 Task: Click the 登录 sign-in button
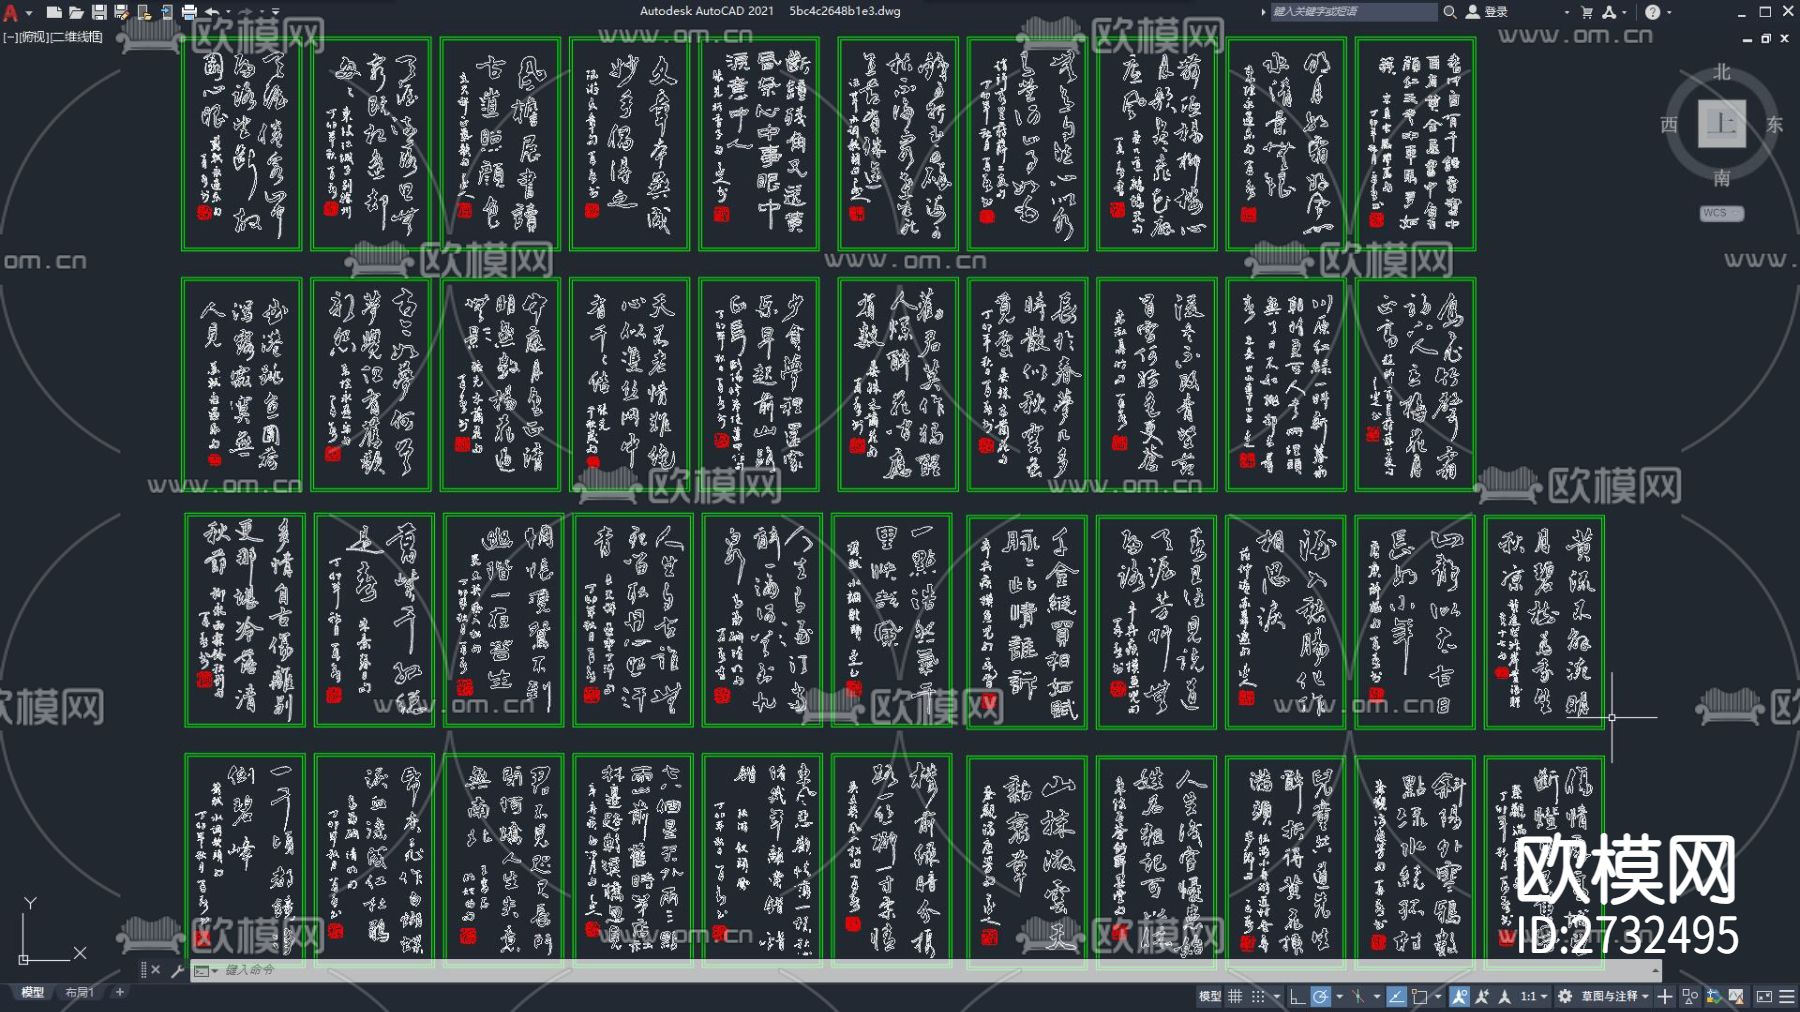1495,12
